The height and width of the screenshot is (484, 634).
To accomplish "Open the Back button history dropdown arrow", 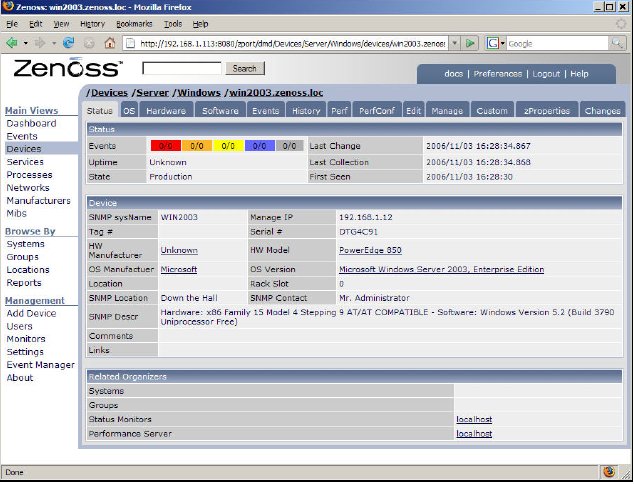I will click(x=25, y=43).
